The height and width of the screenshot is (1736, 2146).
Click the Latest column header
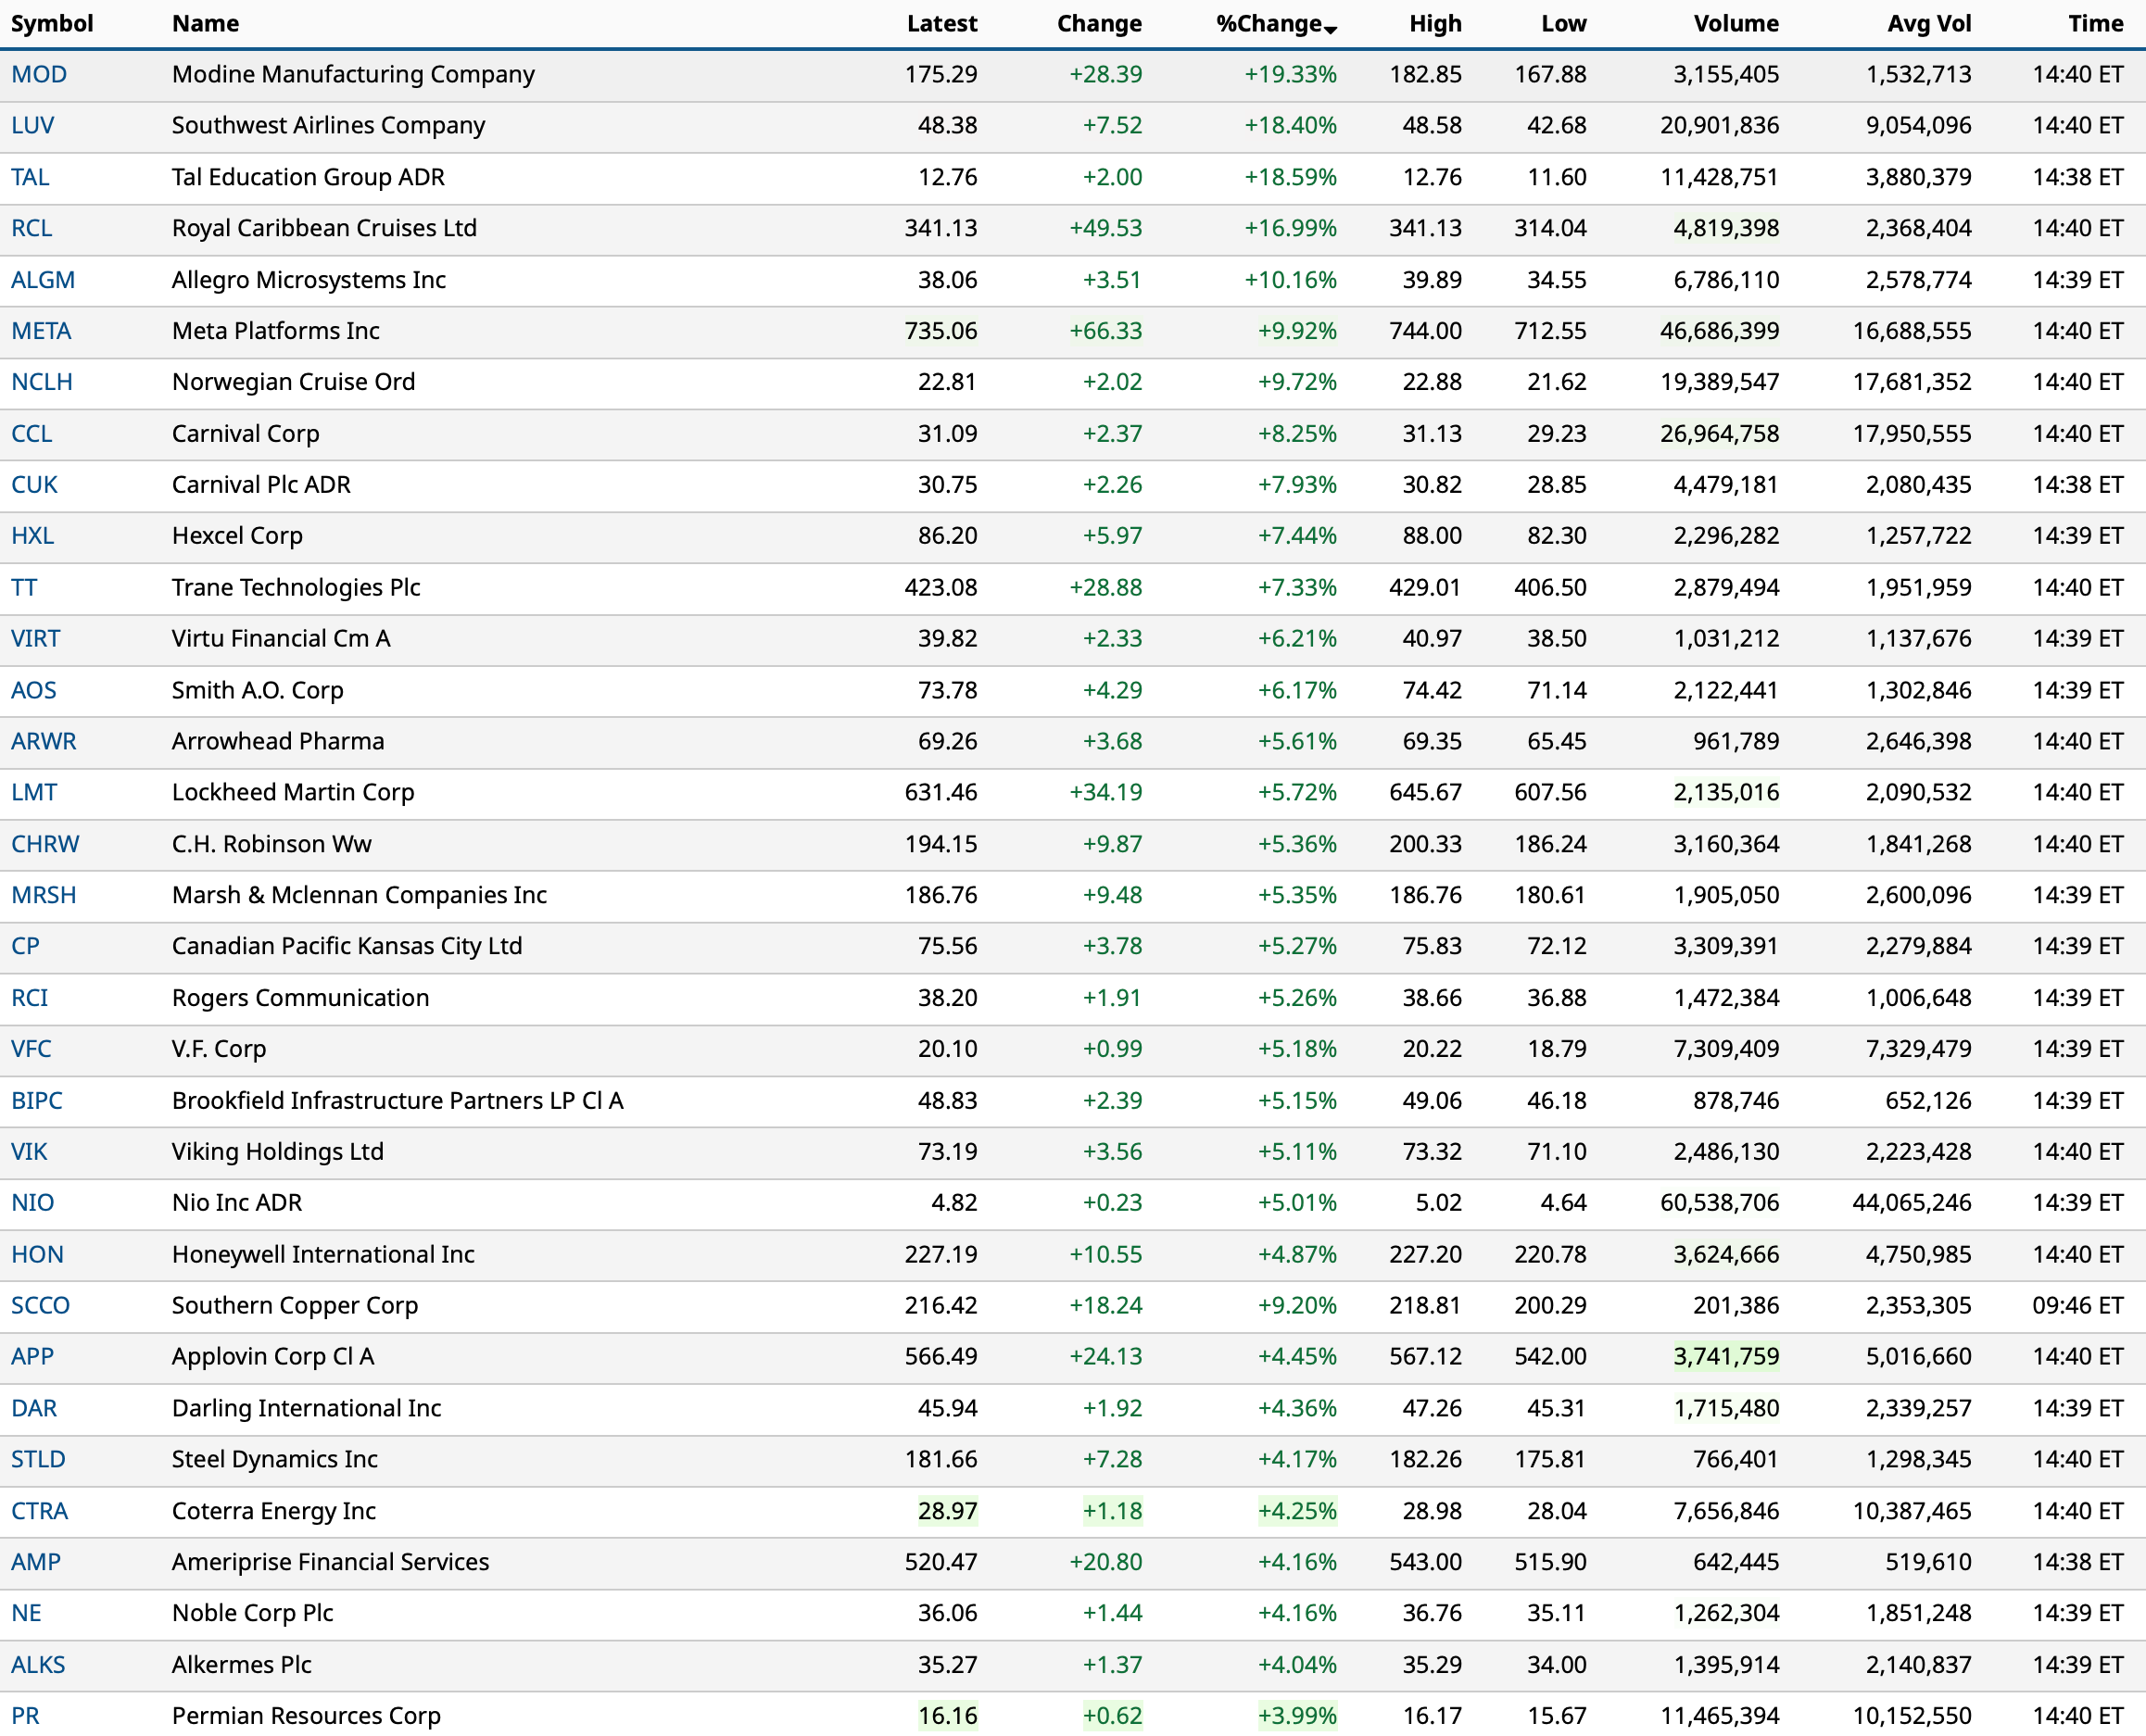(x=941, y=23)
